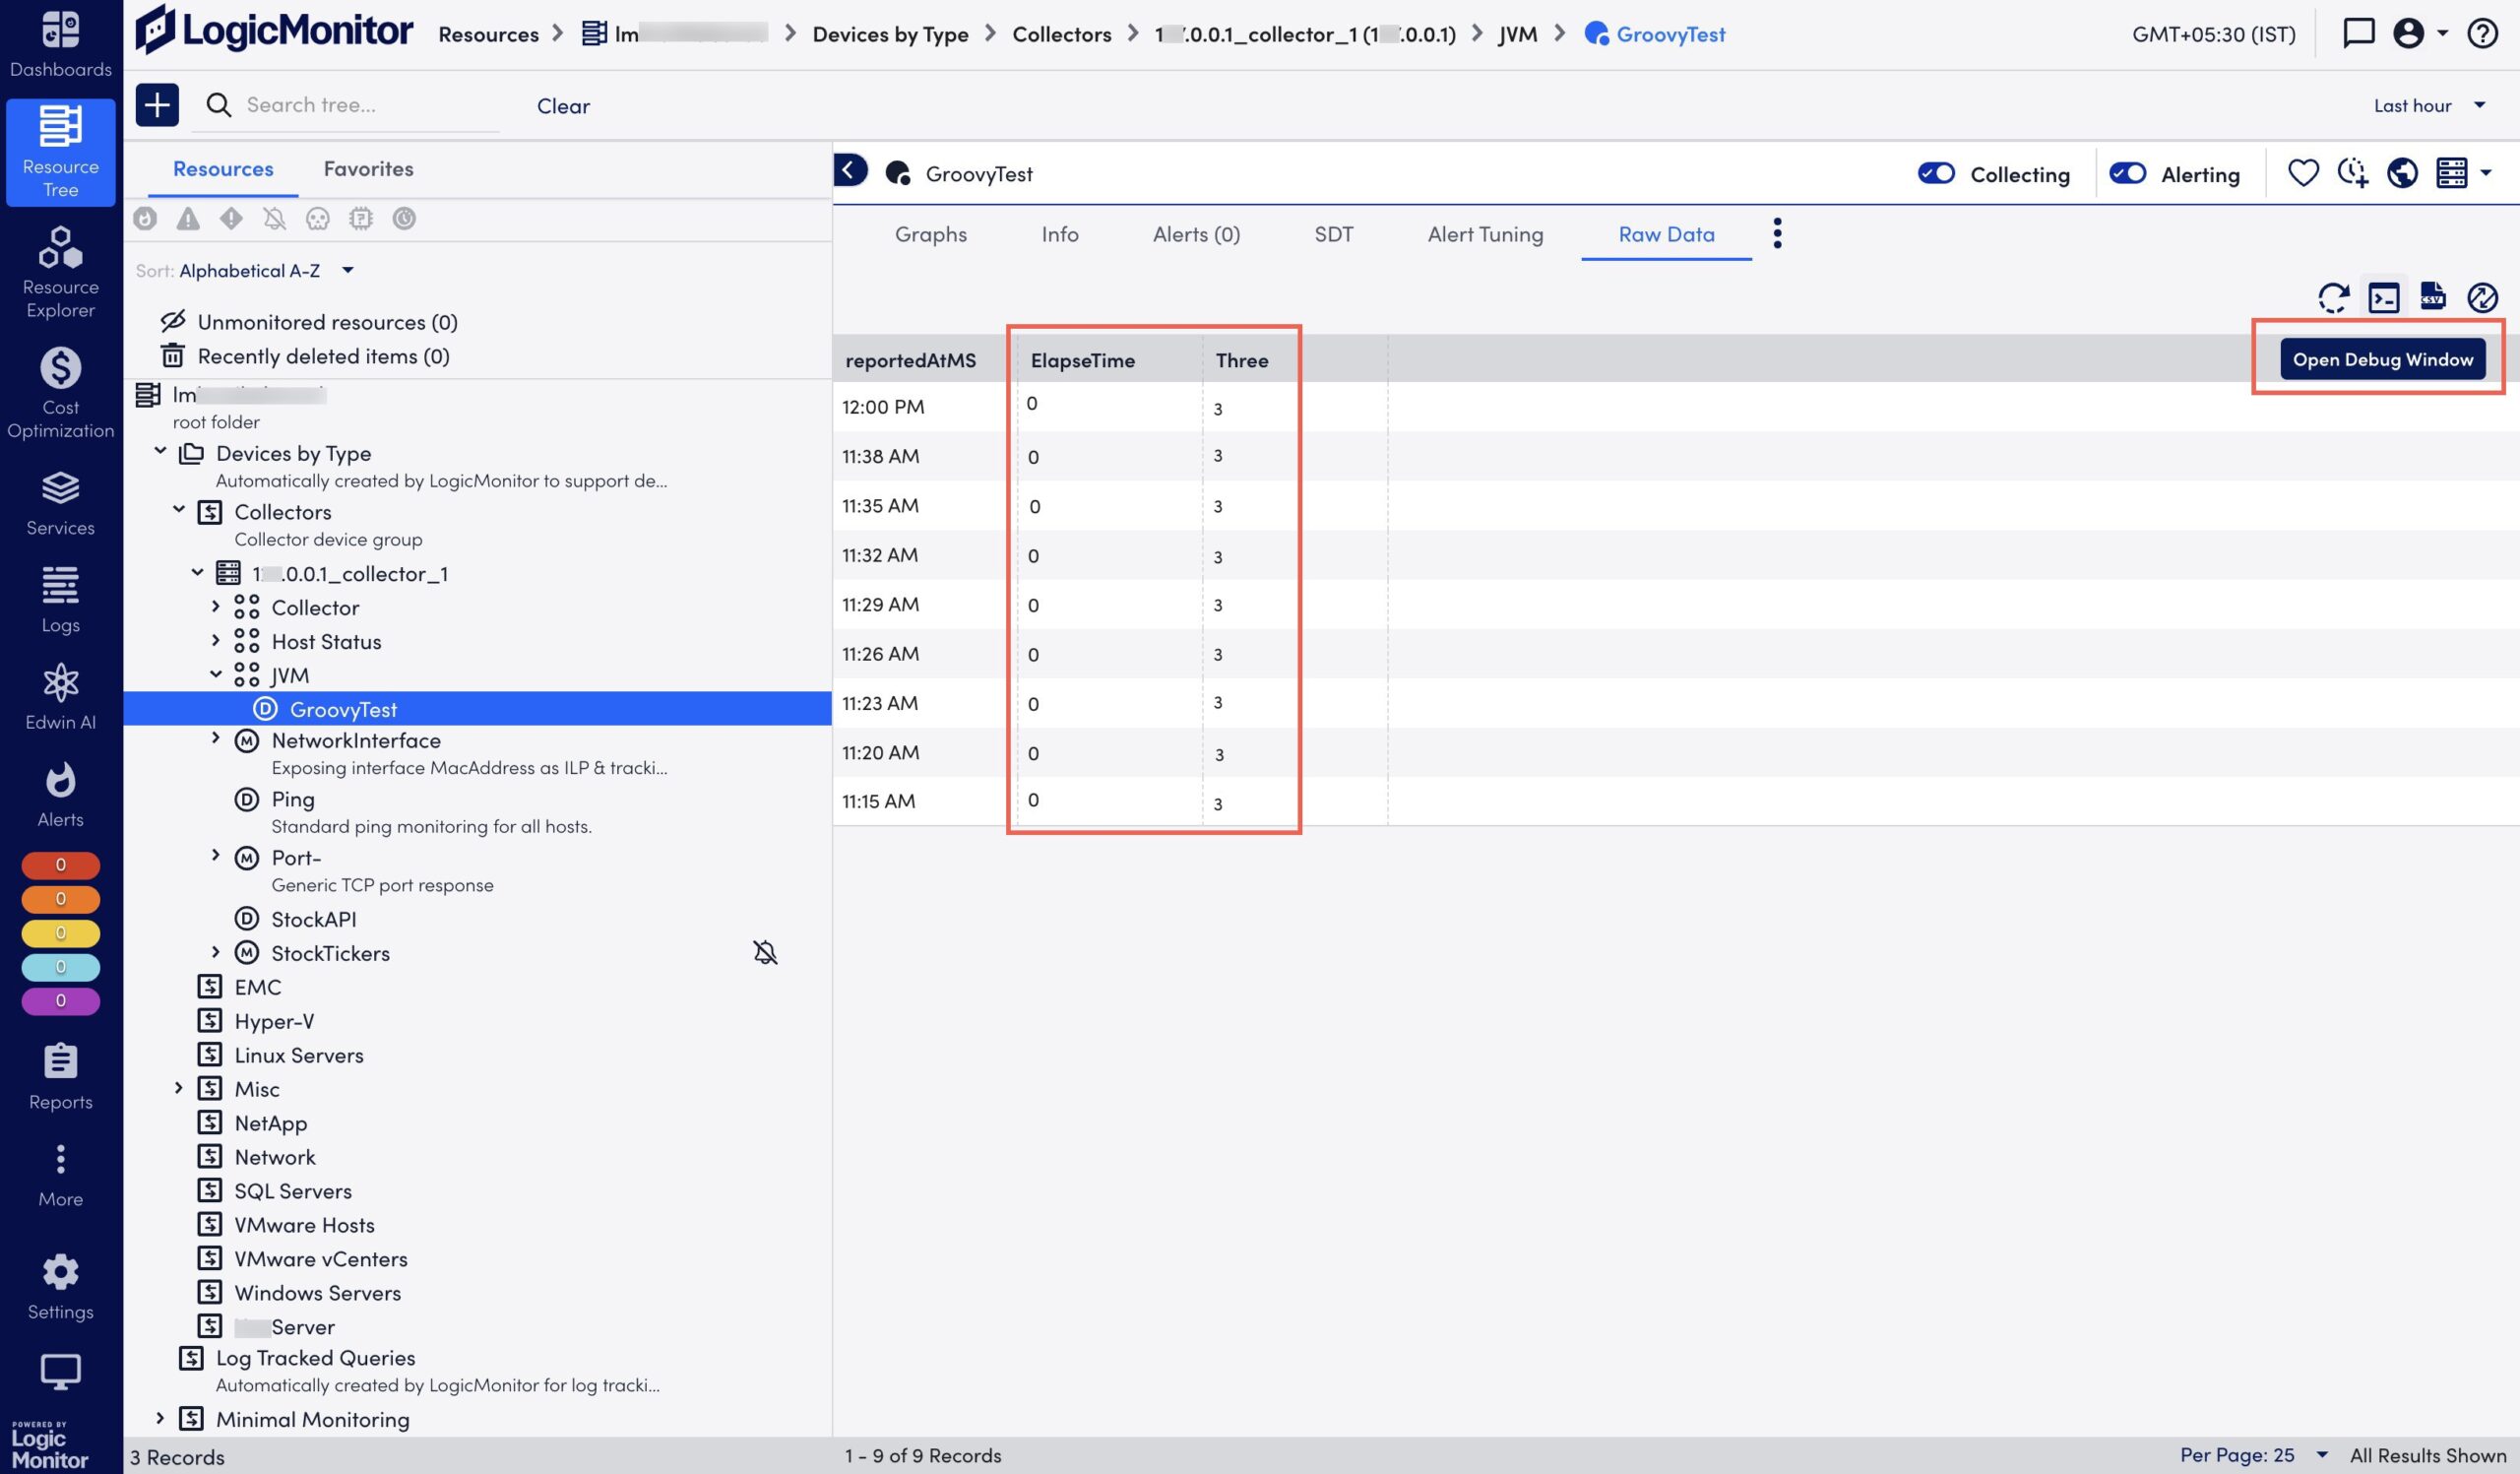2520x1474 pixels.
Task: Disable Alerting for GroovyTest
Action: [x=2128, y=173]
